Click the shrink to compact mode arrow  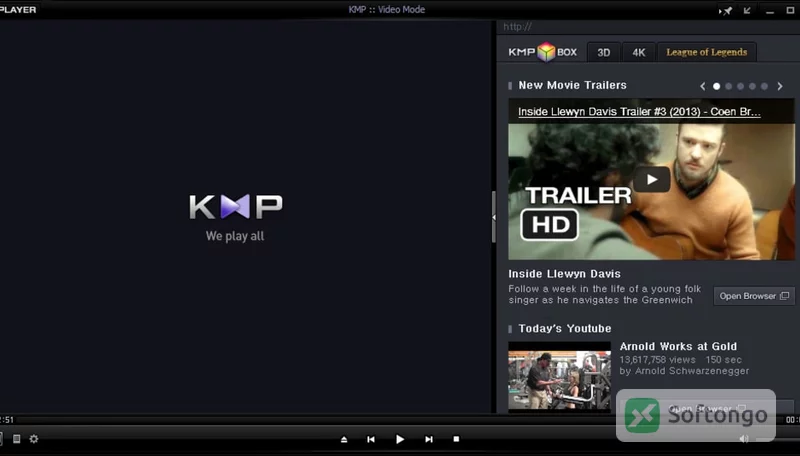(x=747, y=10)
